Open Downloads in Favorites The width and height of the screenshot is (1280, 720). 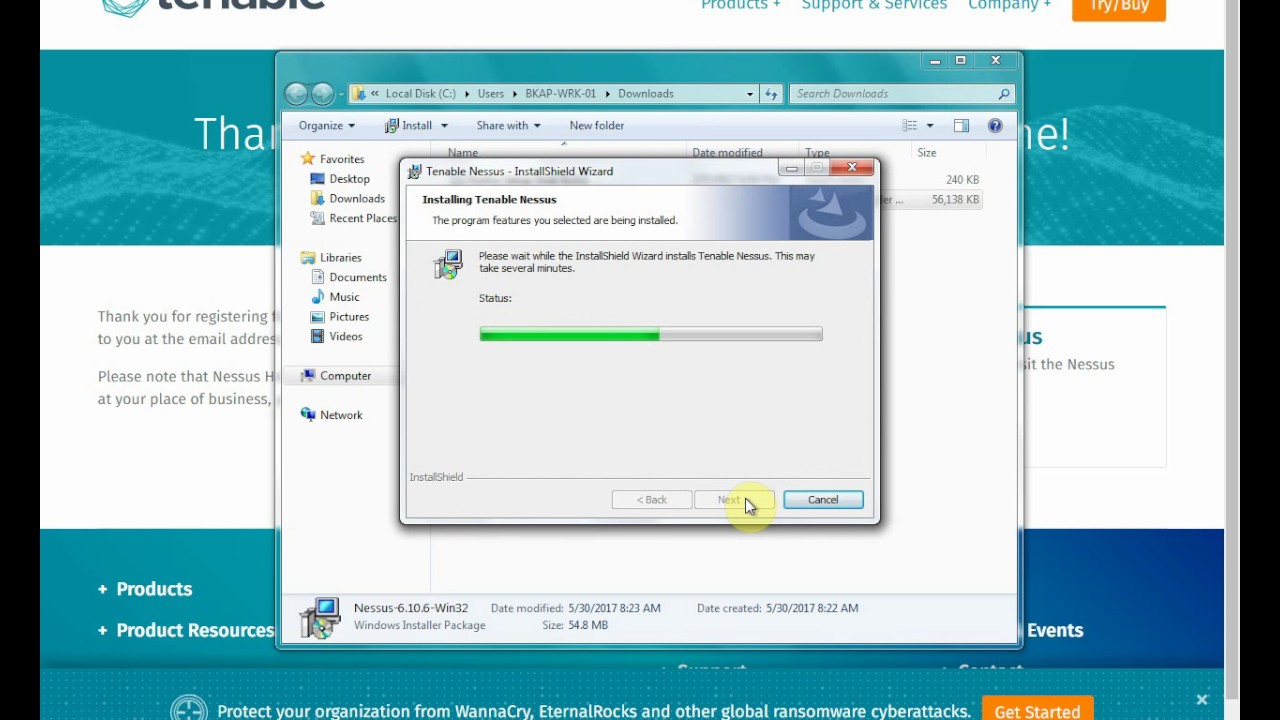click(357, 199)
